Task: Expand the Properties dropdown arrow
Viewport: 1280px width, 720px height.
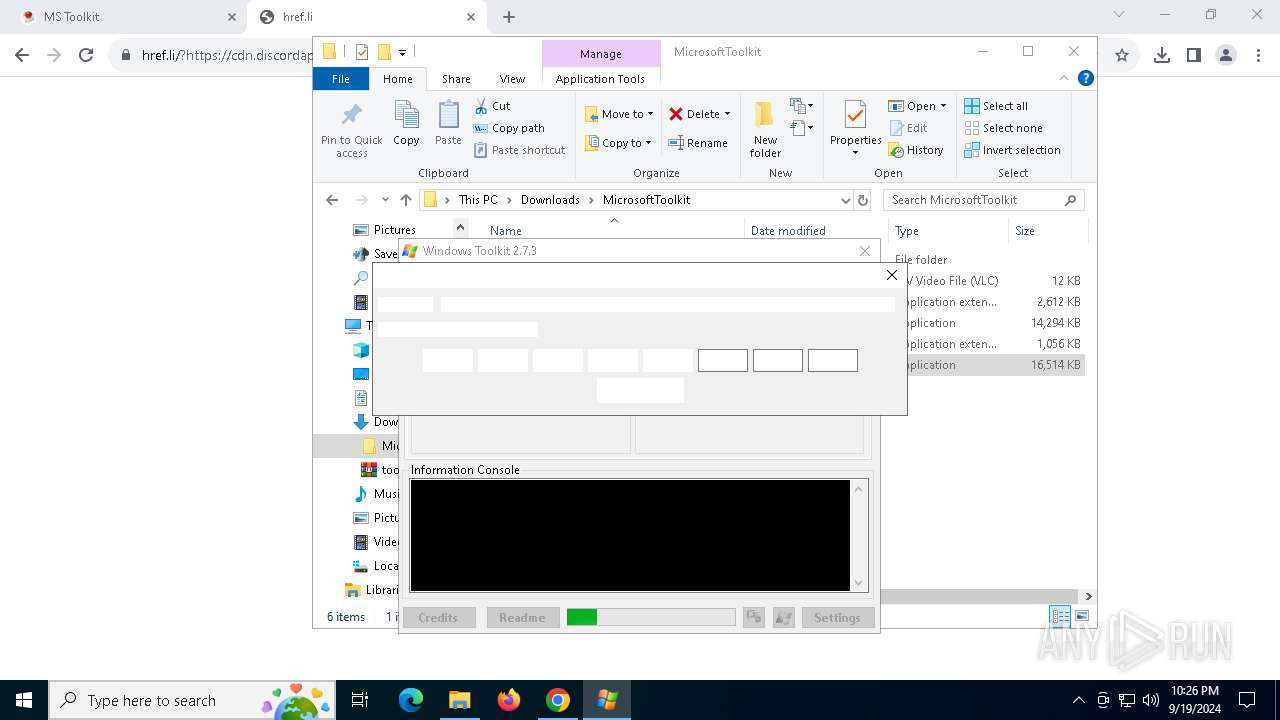Action: point(855,153)
